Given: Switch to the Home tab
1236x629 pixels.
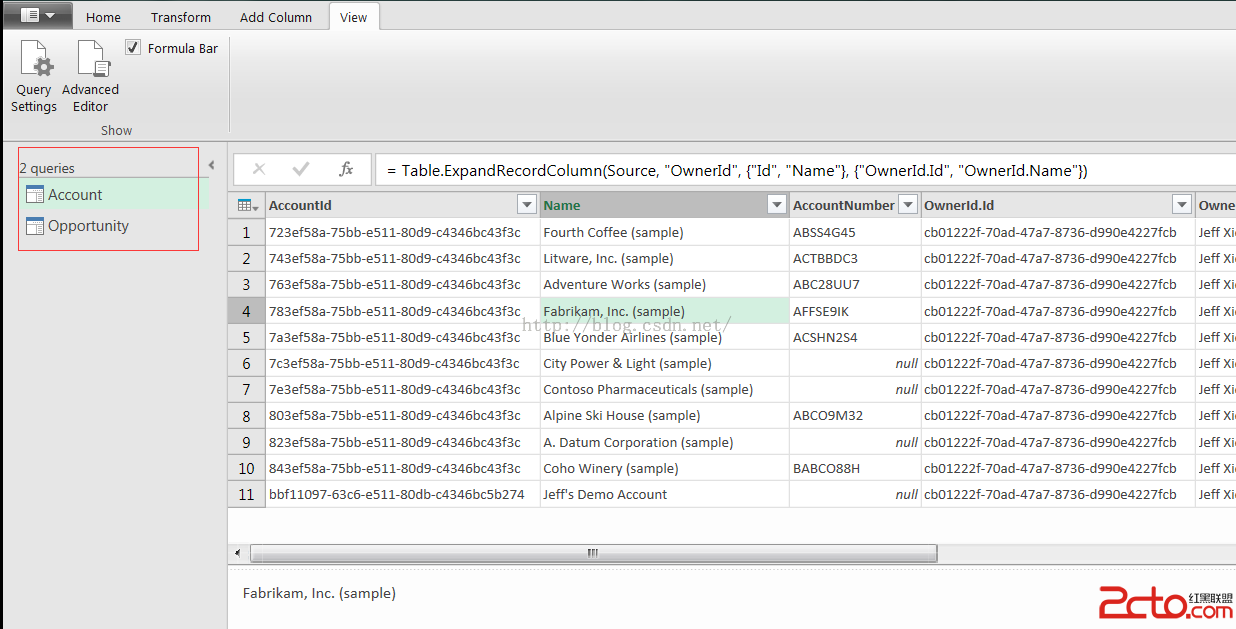Looking at the screenshot, I should 103,17.
